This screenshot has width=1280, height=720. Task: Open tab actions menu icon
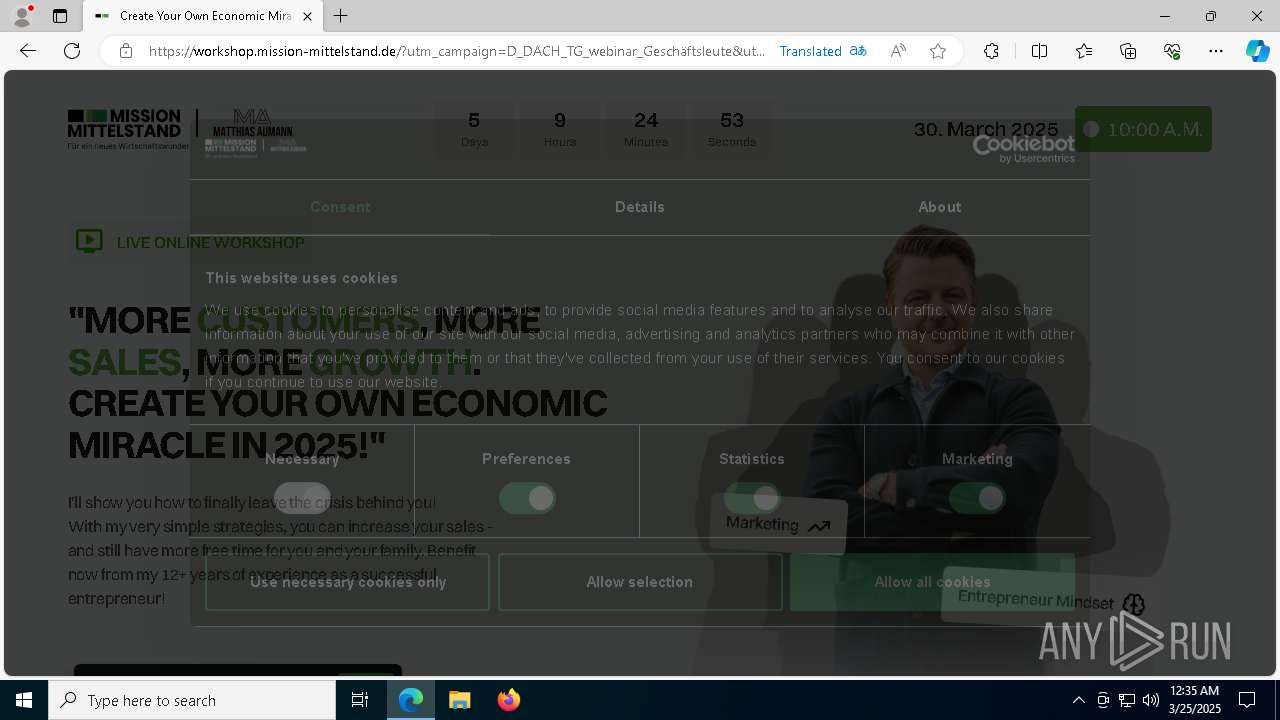tap(60, 16)
